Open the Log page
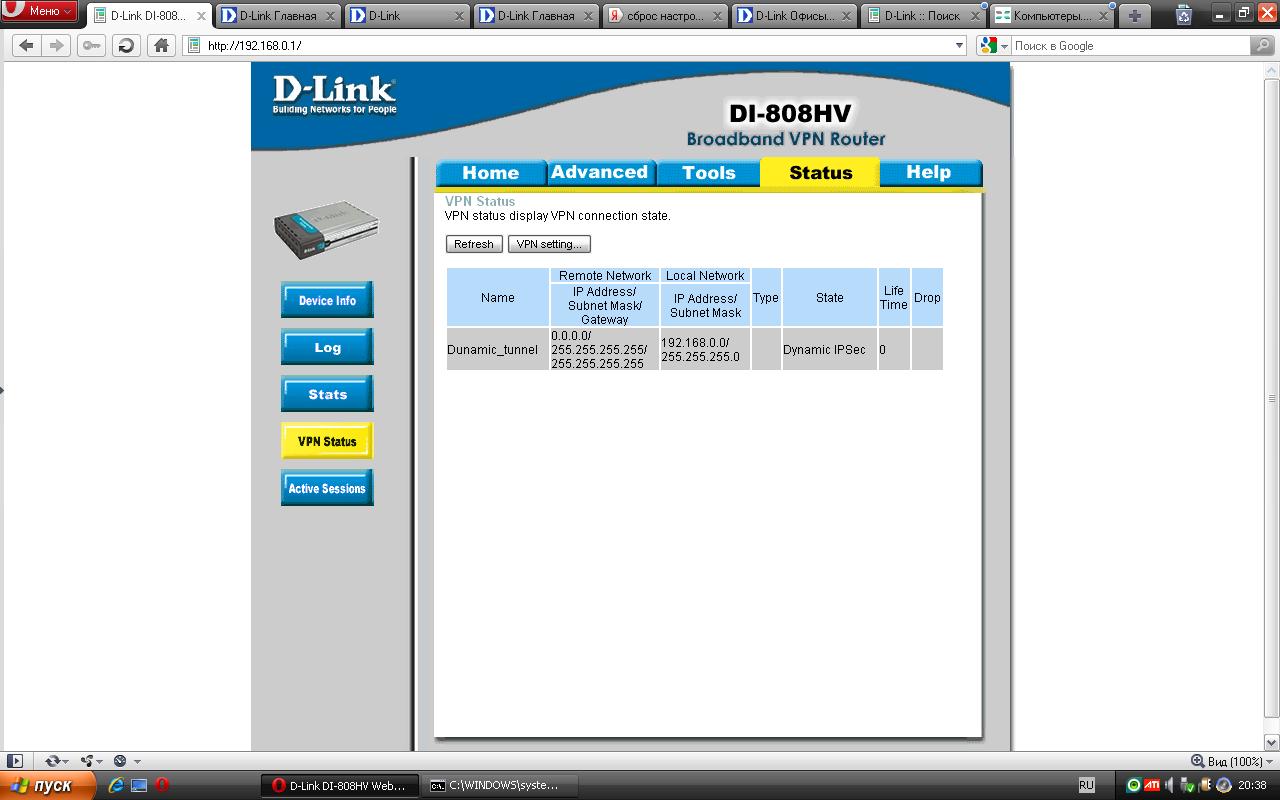This screenshot has width=1280, height=800. click(327, 347)
